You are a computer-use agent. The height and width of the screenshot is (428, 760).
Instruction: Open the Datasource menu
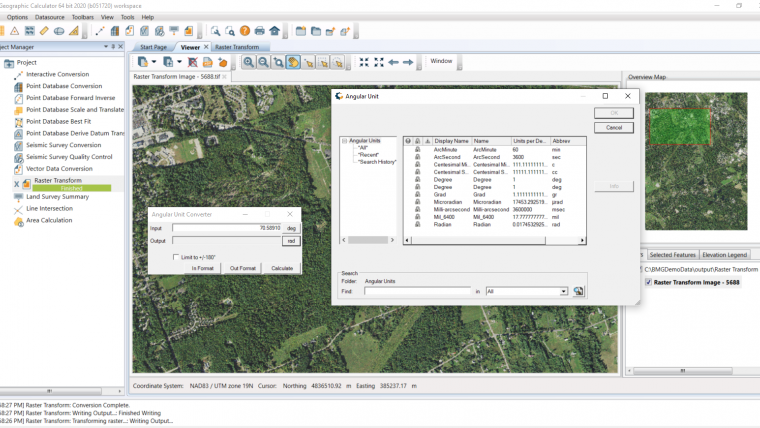click(x=49, y=17)
